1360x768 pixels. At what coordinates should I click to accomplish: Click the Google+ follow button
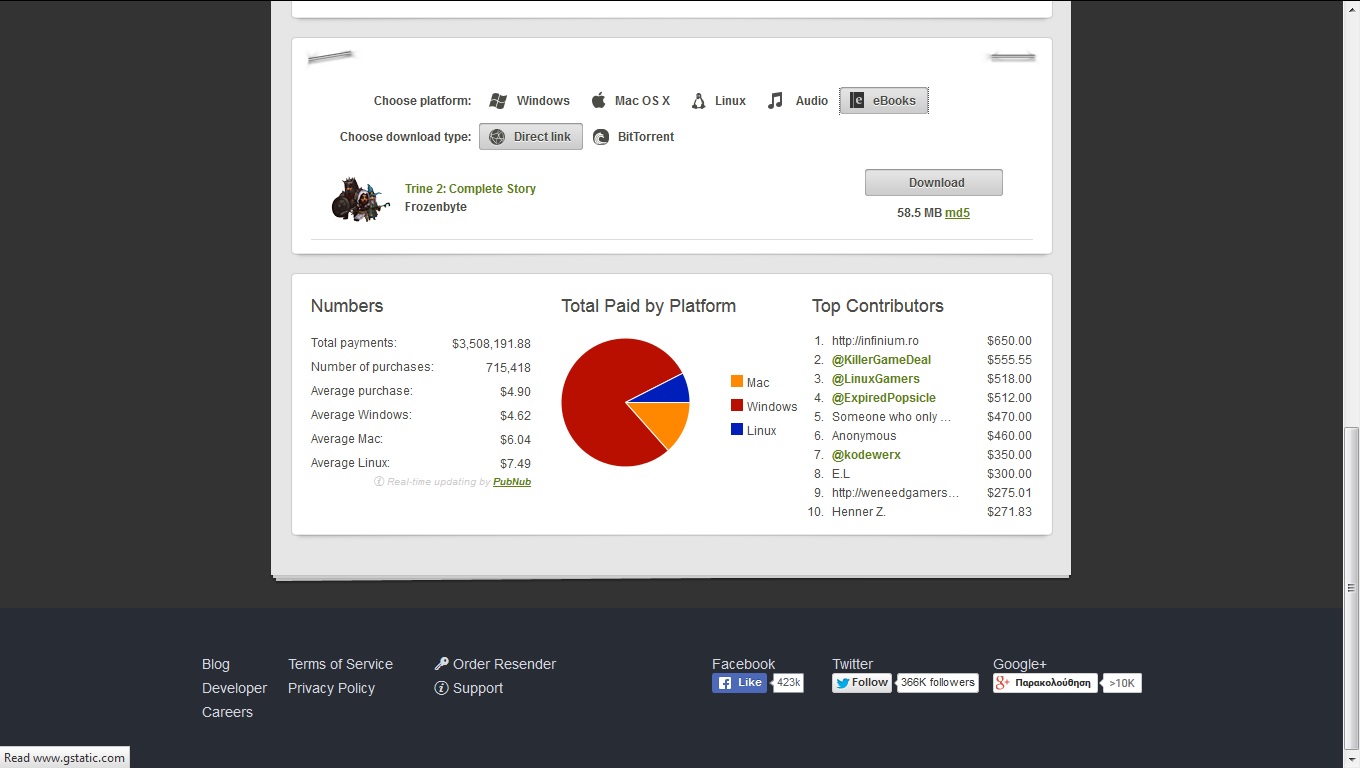tap(1045, 683)
